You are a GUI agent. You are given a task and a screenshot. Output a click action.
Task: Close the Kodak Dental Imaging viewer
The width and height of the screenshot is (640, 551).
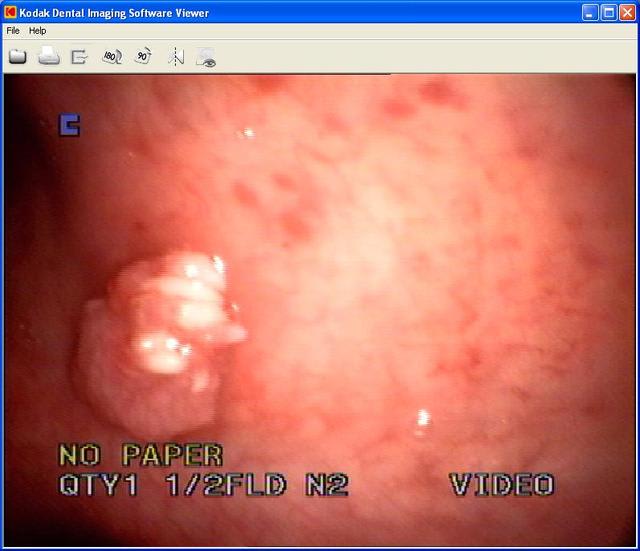click(627, 13)
